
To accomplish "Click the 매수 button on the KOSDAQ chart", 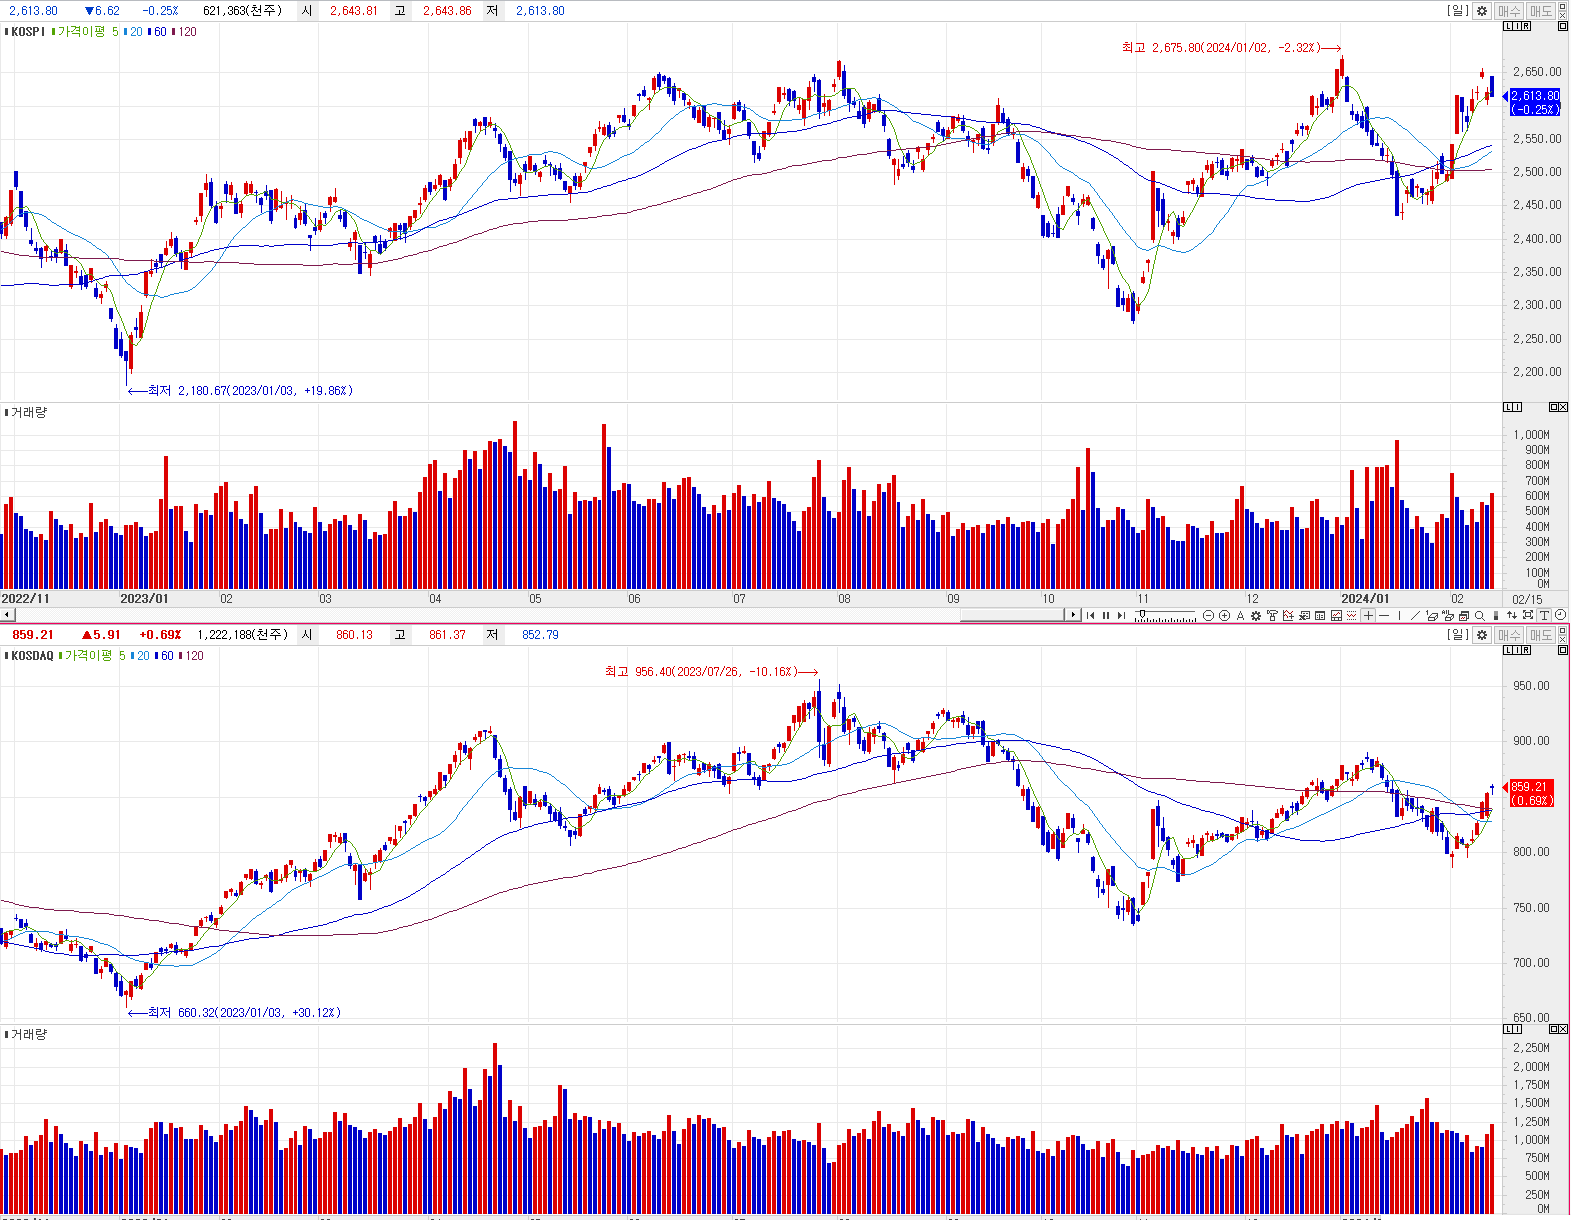I will coord(1509,635).
